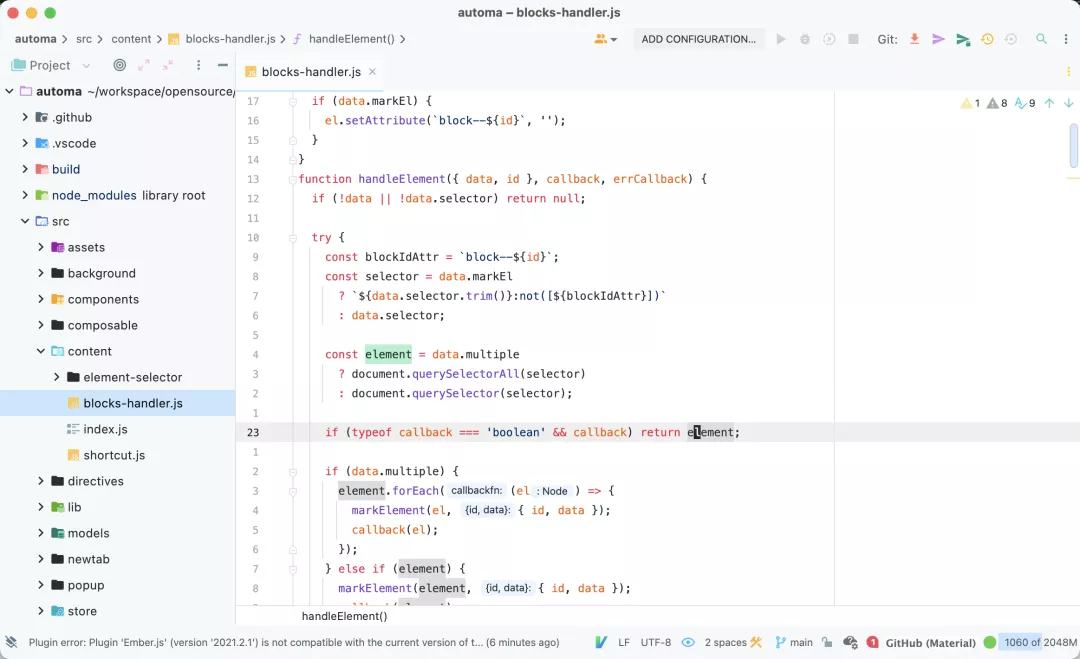Expand the element-selector folder
Viewport: 1080px width, 659px height.
tap(56, 377)
